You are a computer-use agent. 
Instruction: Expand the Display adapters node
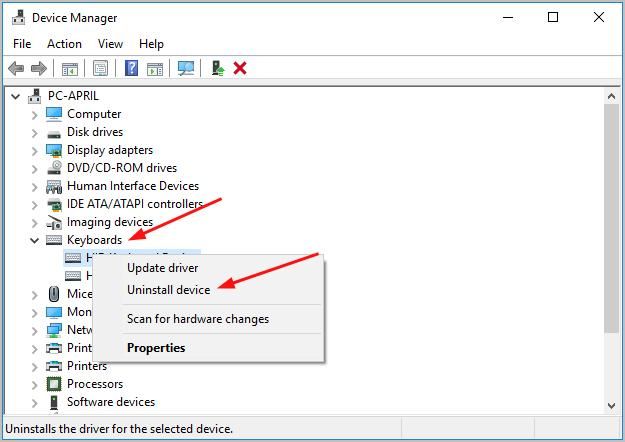click(35, 150)
